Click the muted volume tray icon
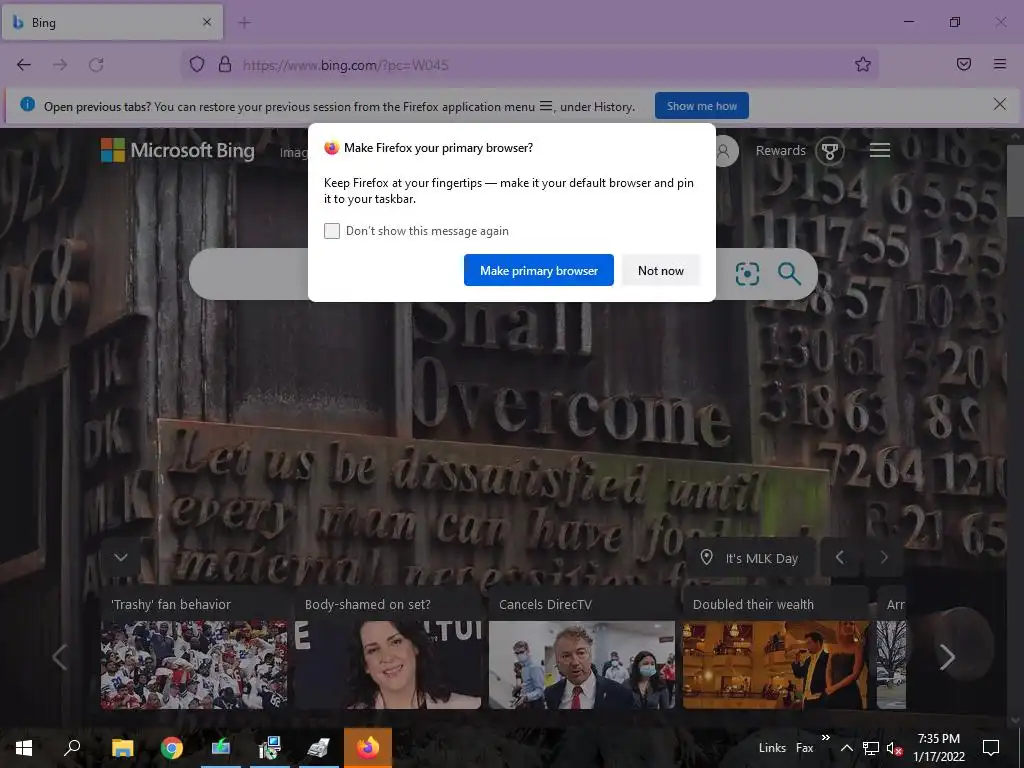Image resolution: width=1024 pixels, height=768 pixels. tap(894, 748)
